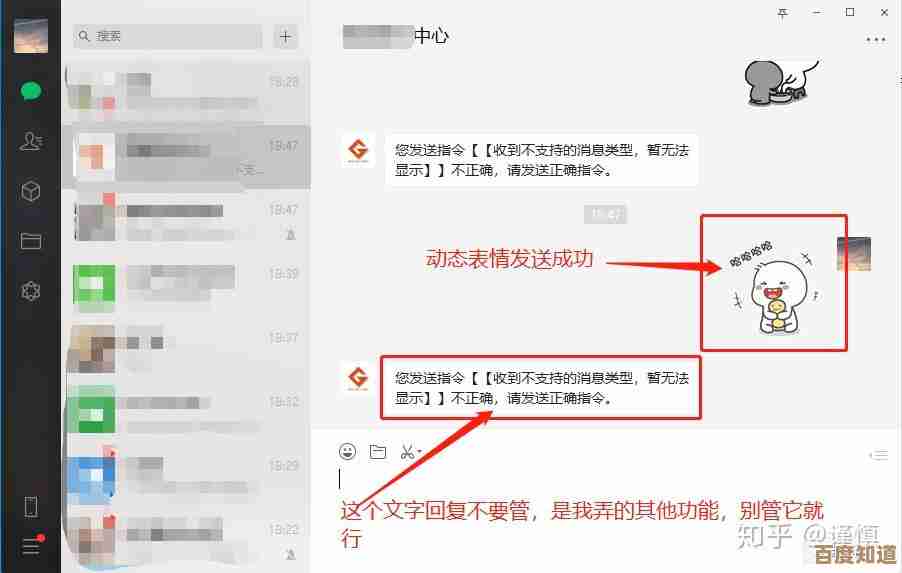Open the Contacts icon in sidebar
902x573 pixels.
click(30, 141)
